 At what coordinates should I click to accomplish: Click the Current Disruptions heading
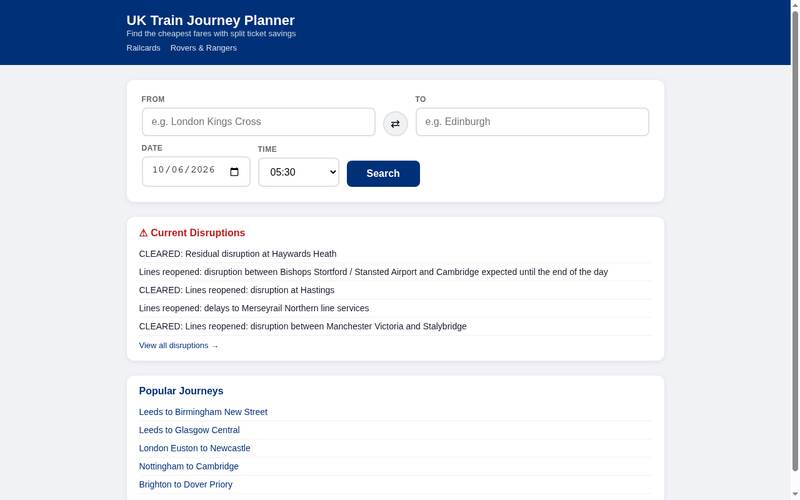(x=192, y=233)
